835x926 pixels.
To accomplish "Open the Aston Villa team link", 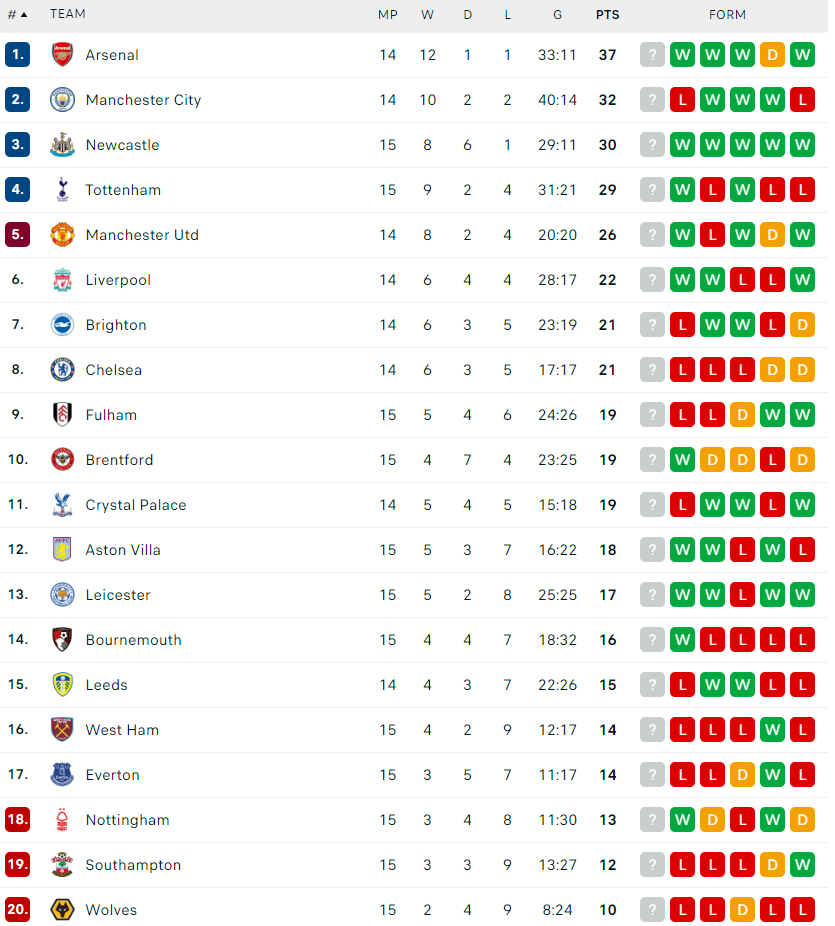I will 123,550.
